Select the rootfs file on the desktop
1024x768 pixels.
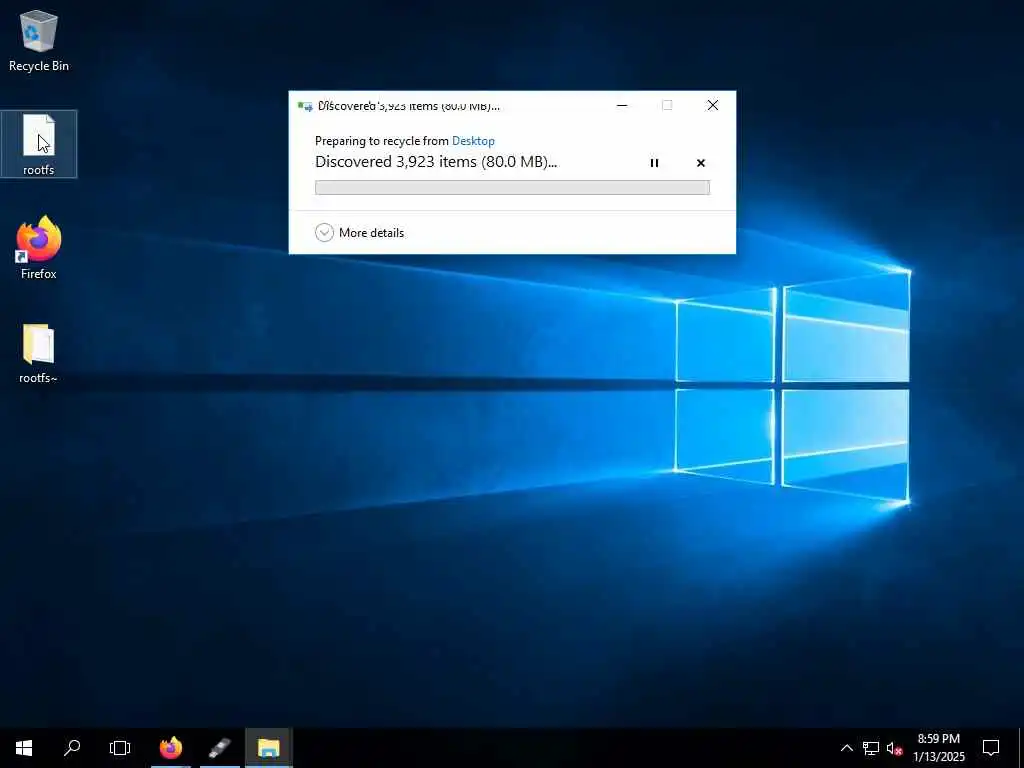pos(39,144)
